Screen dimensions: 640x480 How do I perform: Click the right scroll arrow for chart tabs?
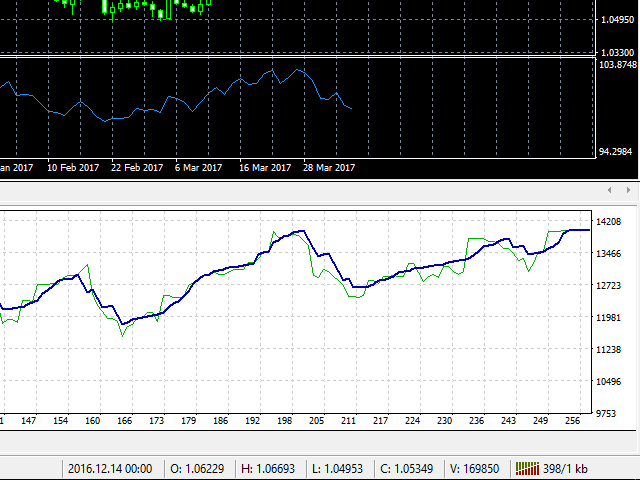tap(629, 190)
